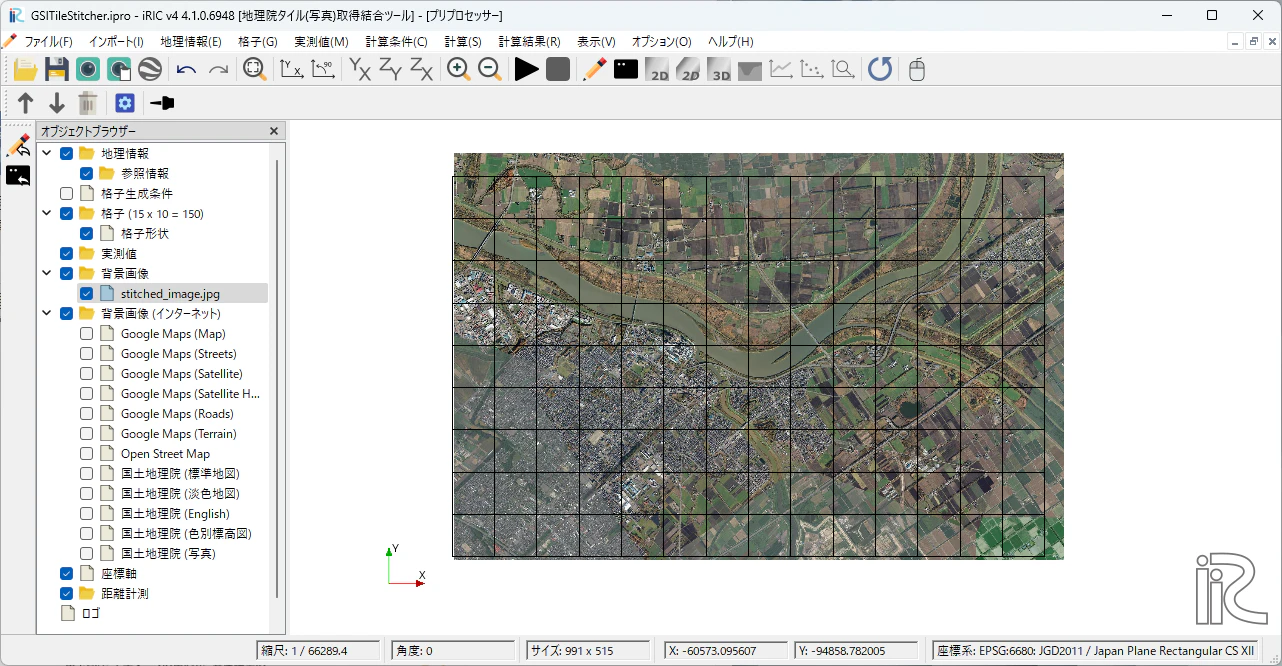Click the mouse hint icon
The width and height of the screenshot is (1282, 666).
click(x=917, y=69)
